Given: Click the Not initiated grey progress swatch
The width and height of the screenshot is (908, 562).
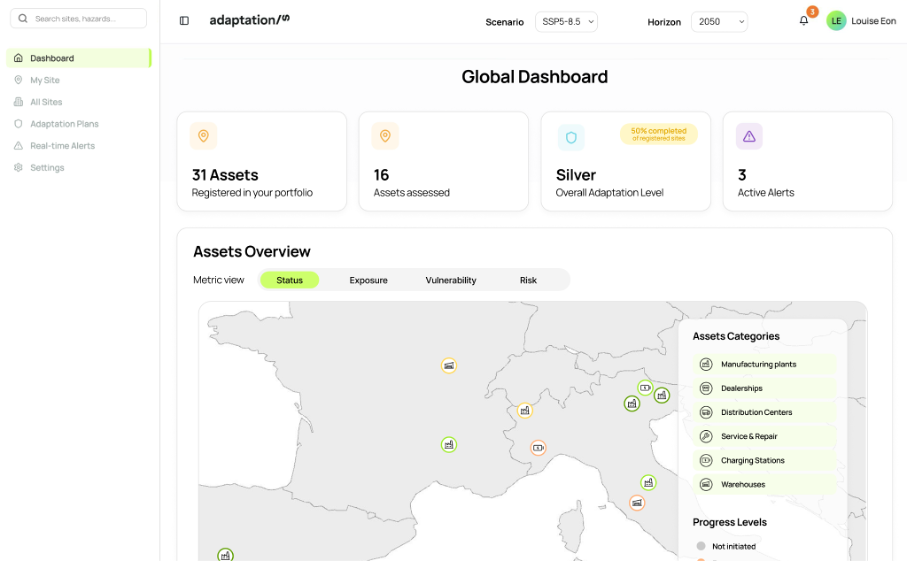Looking at the screenshot, I should point(701,546).
